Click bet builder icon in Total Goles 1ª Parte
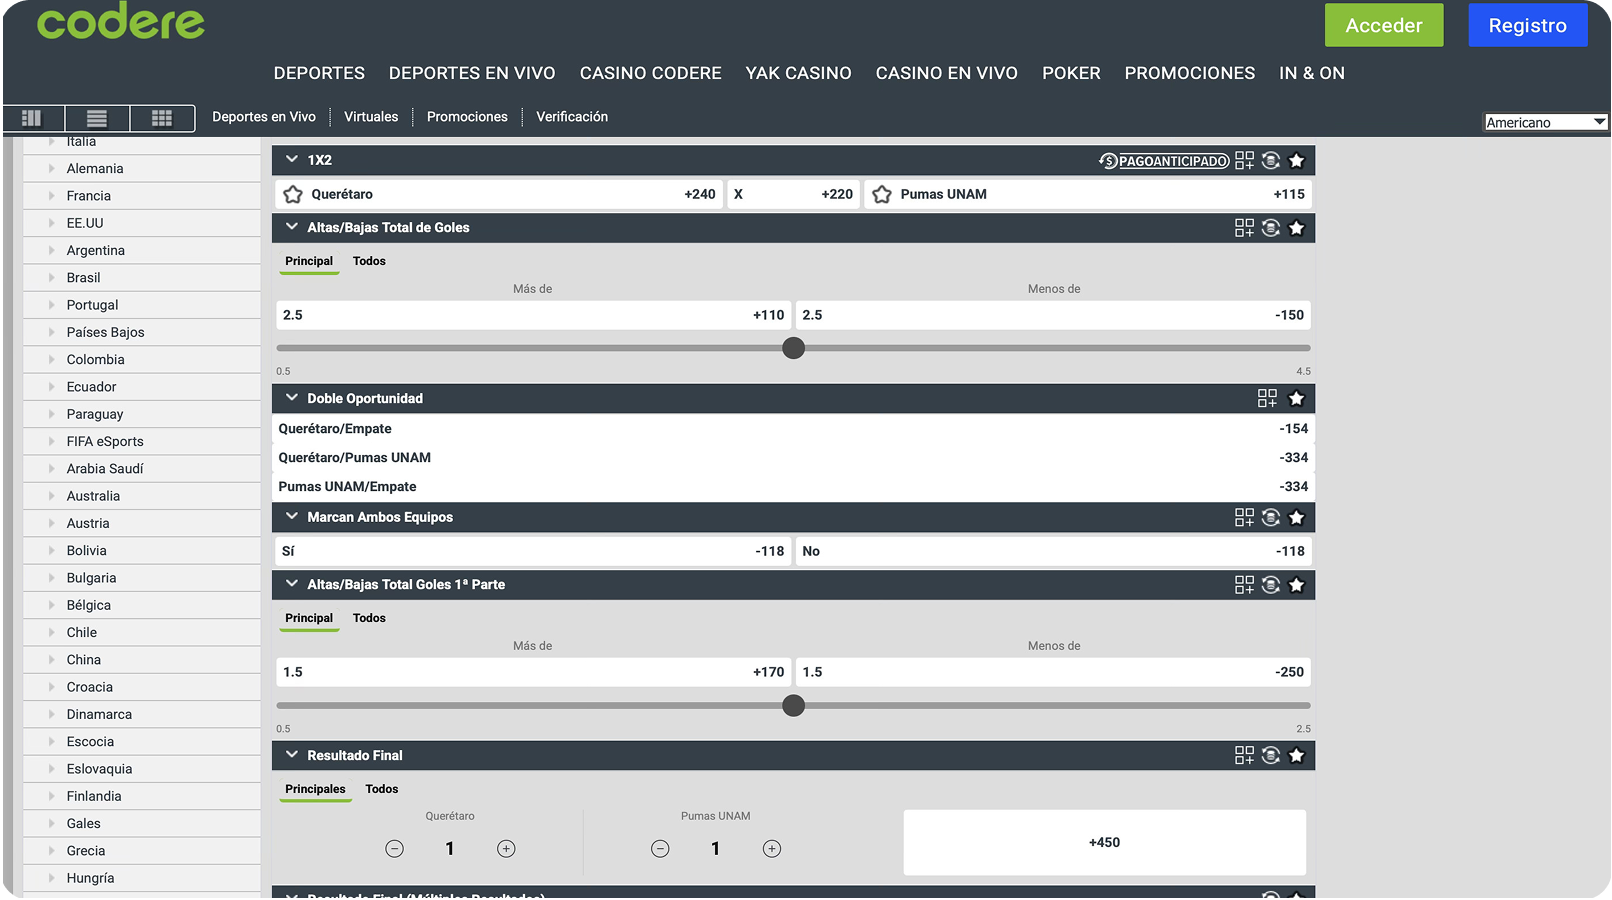 (x=1244, y=585)
